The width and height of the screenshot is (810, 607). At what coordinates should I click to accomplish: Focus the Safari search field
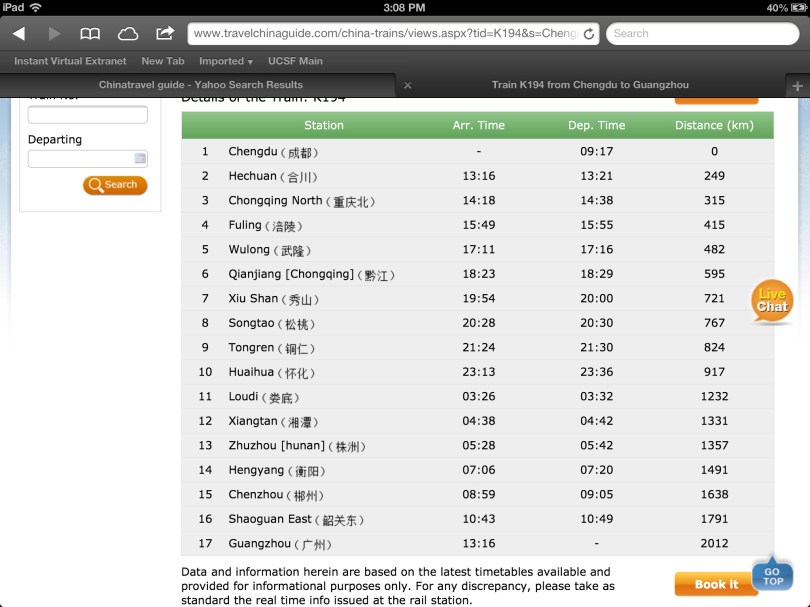[x=700, y=33]
